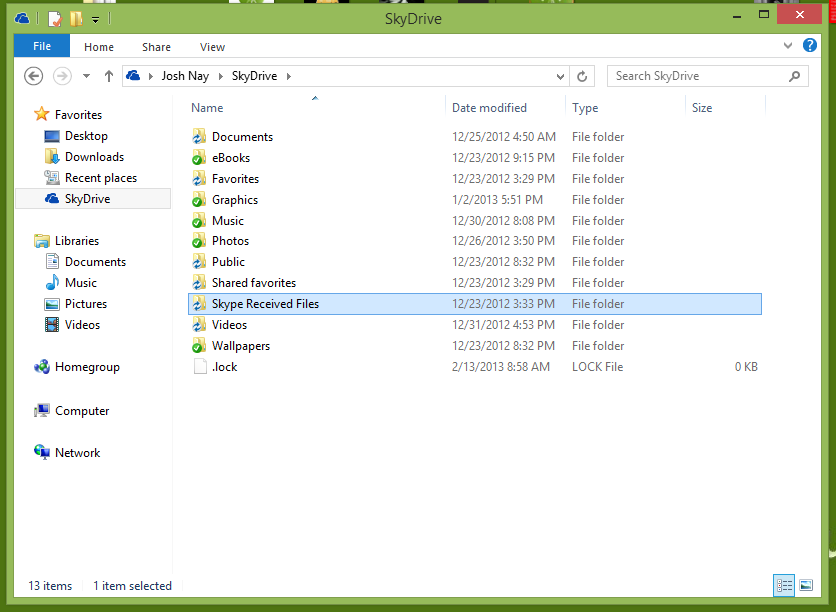Select Favorites in the navigation pane
The height and width of the screenshot is (612, 836).
click(78, 115)
